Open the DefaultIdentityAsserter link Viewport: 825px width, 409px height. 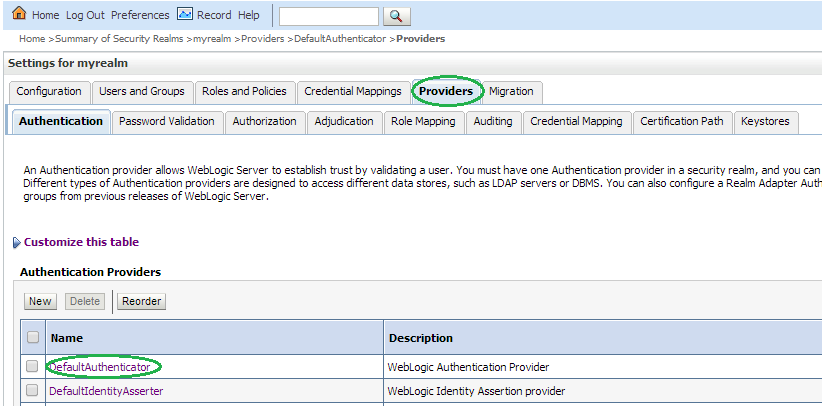(106, 391)
